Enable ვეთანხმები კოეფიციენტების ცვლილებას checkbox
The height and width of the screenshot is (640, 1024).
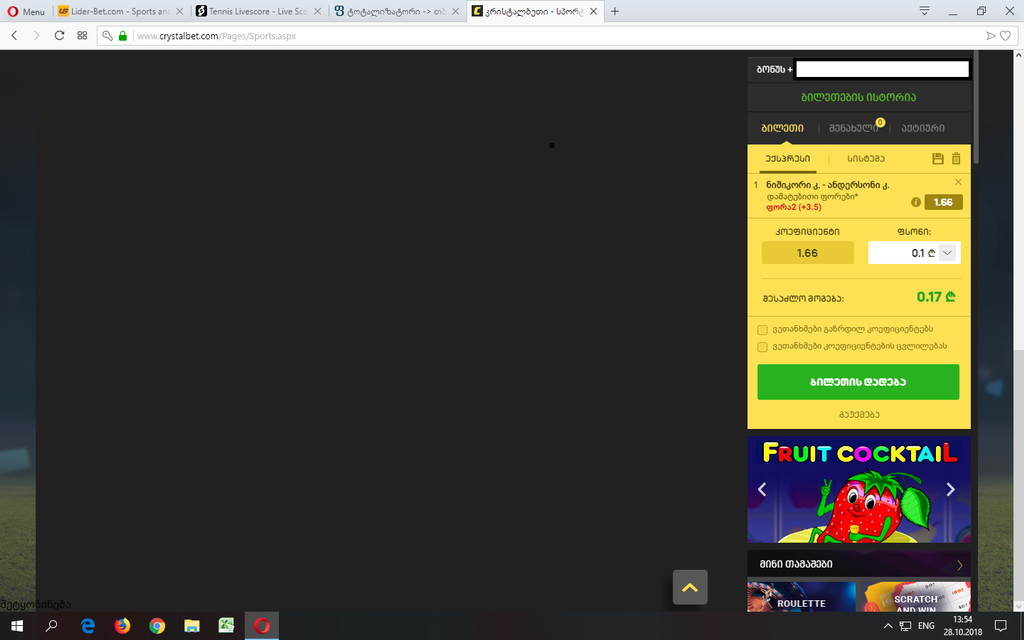762,347
